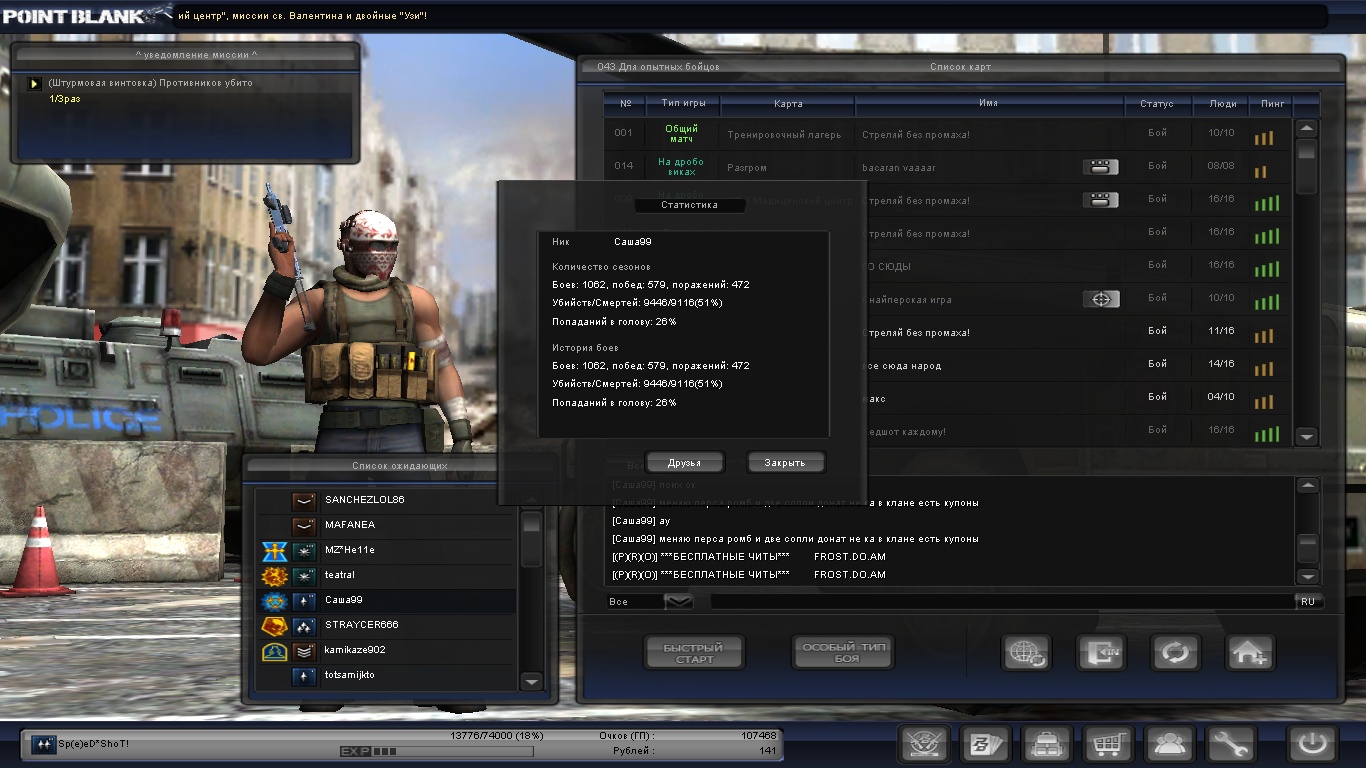Click the RU language indicator
Image resolution: width=1366 pixels, height=768 pixels.
1308,601
